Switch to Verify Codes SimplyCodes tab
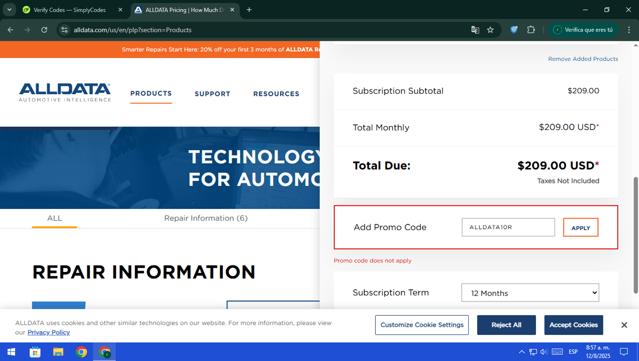The image size is (639, 361). click(69, 10)
